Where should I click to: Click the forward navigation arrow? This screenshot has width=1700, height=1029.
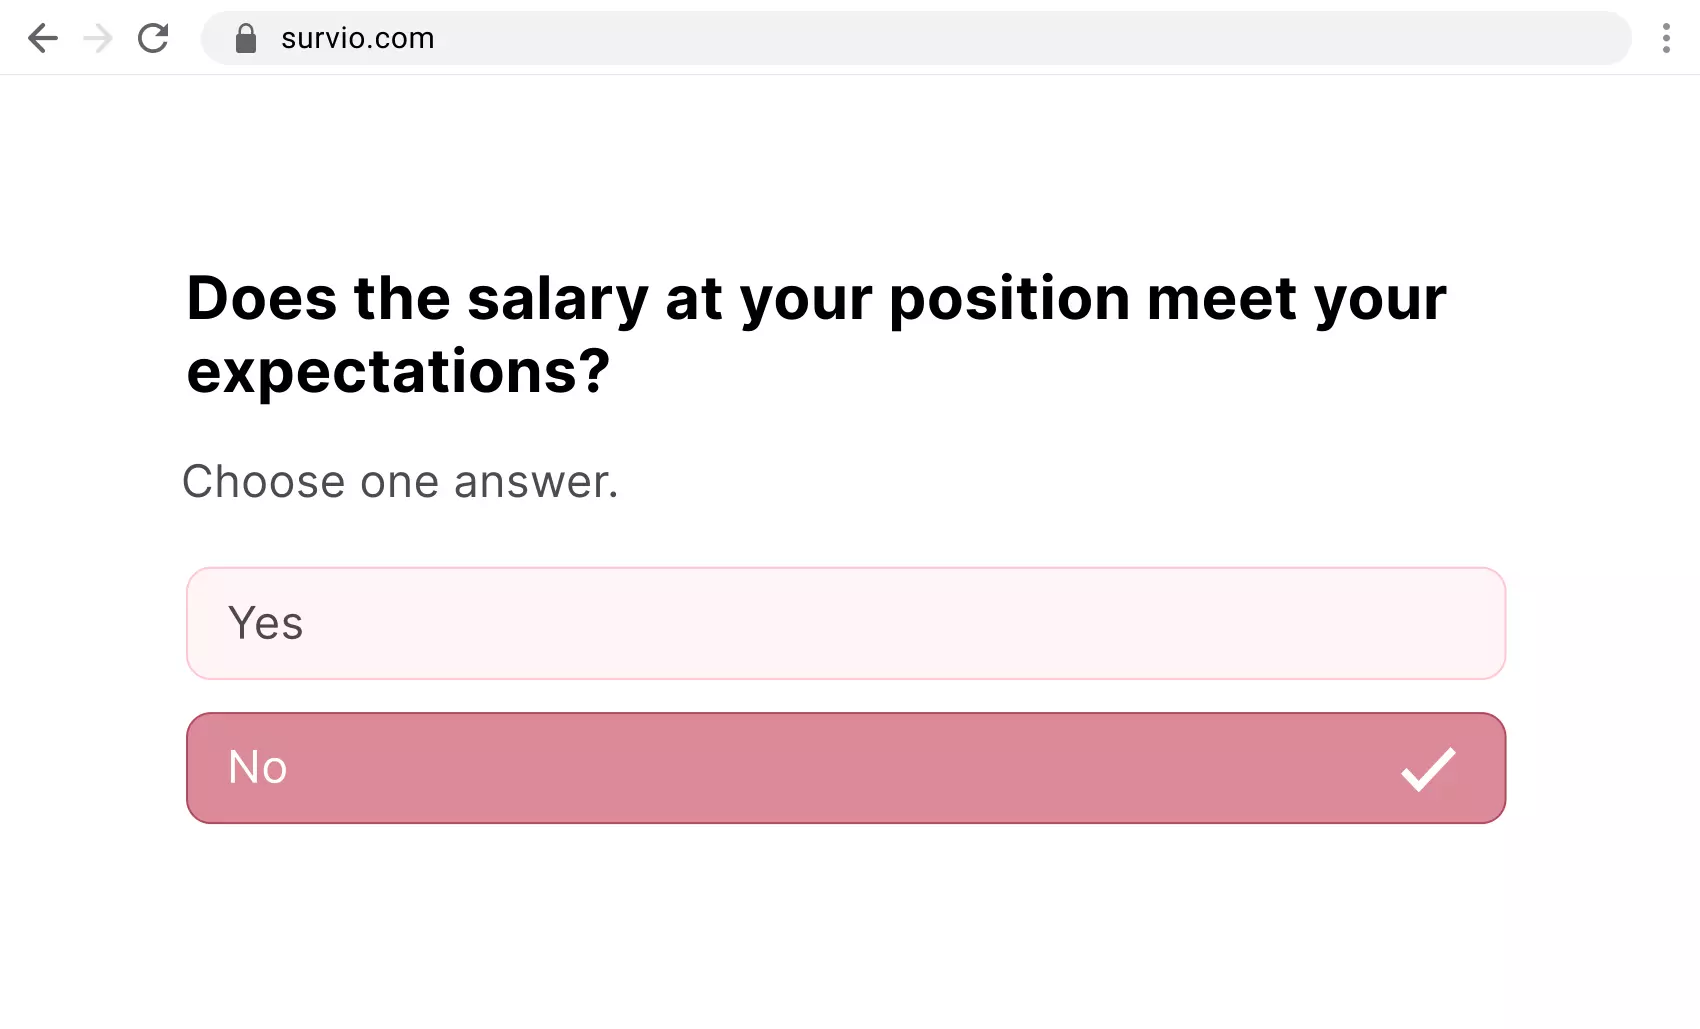pyautogui.click(x=98, y=38)
